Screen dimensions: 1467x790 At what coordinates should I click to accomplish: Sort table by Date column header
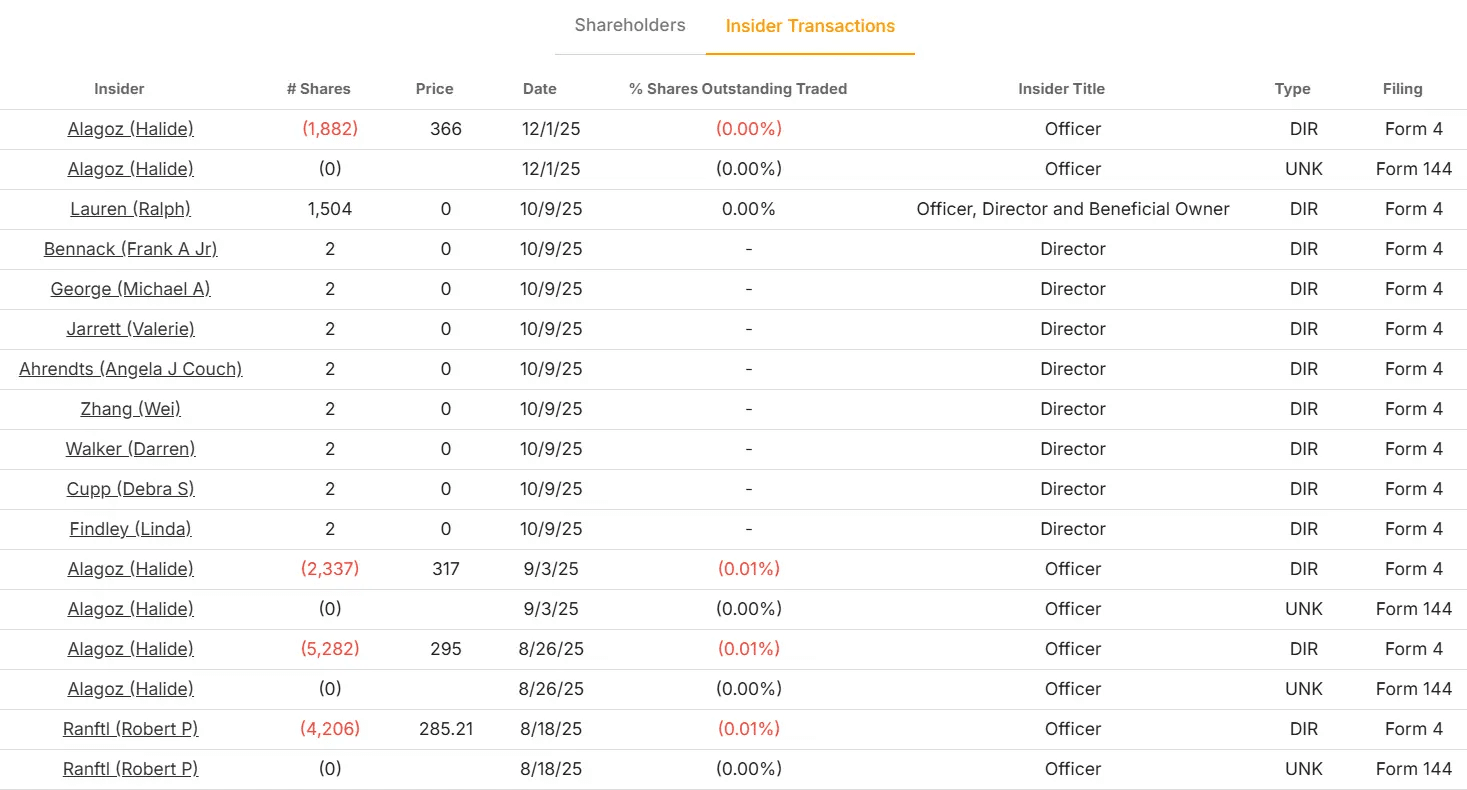point(540,89)
